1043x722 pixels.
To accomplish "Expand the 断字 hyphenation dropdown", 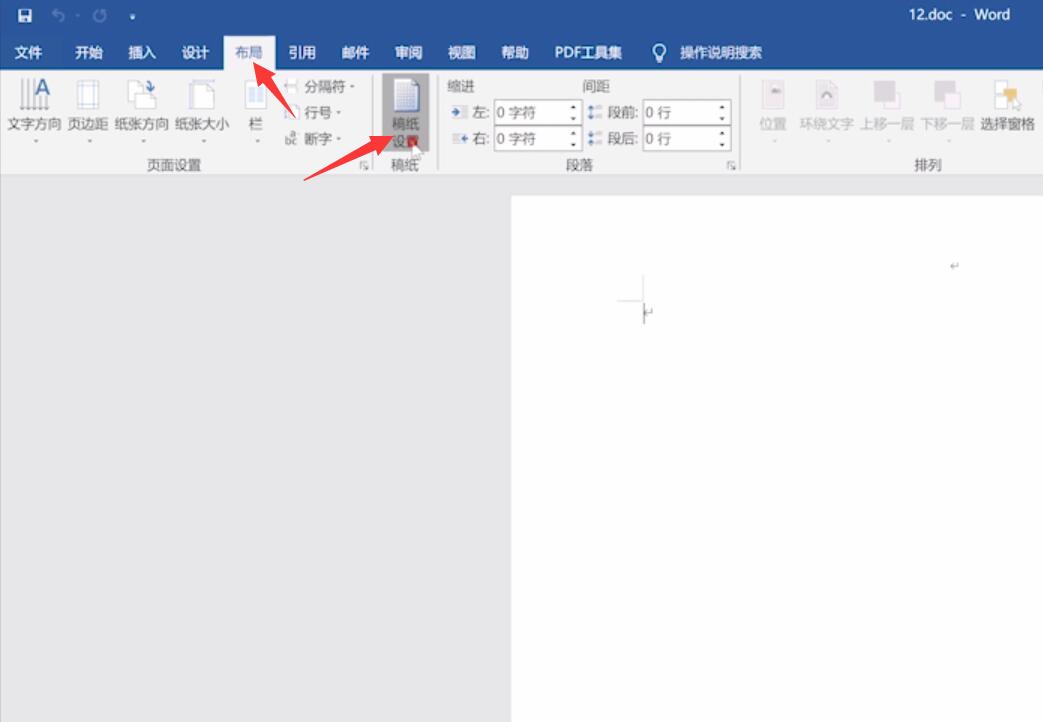I will [313, 138].
